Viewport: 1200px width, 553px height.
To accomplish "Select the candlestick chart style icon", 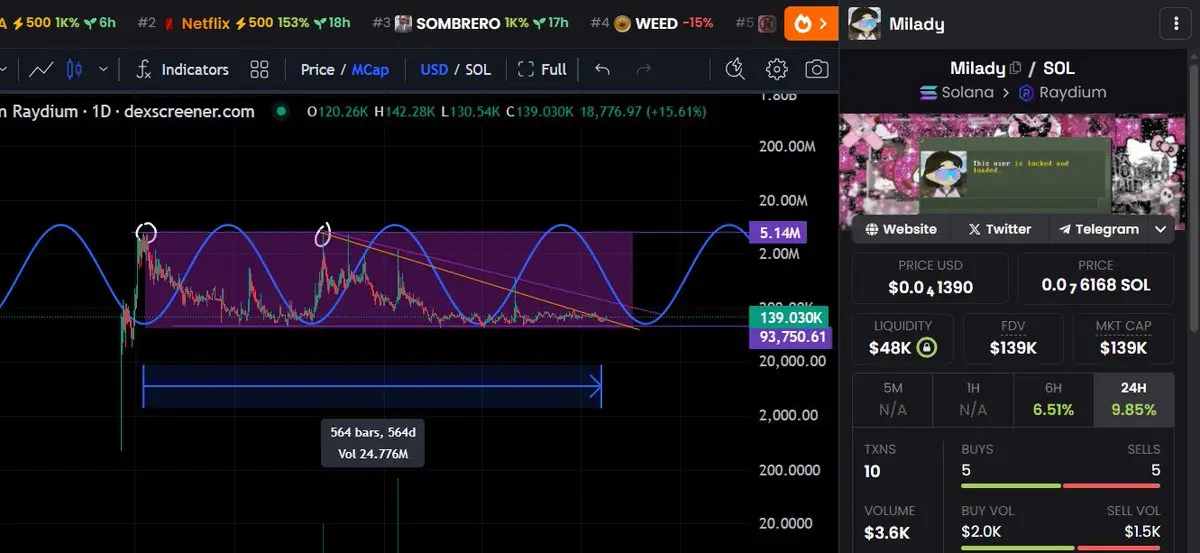I will click(74, 69).
